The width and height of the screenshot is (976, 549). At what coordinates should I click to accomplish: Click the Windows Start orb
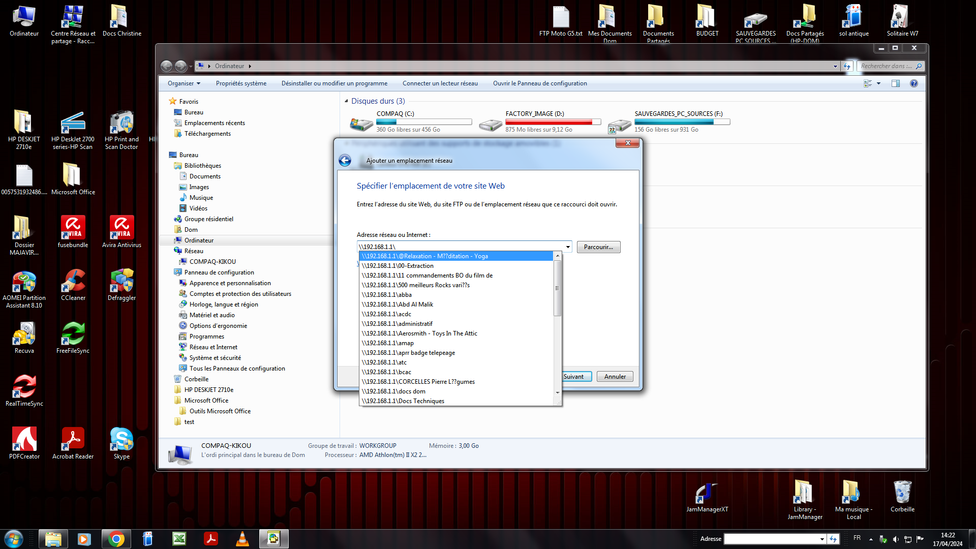coord(15,539)
